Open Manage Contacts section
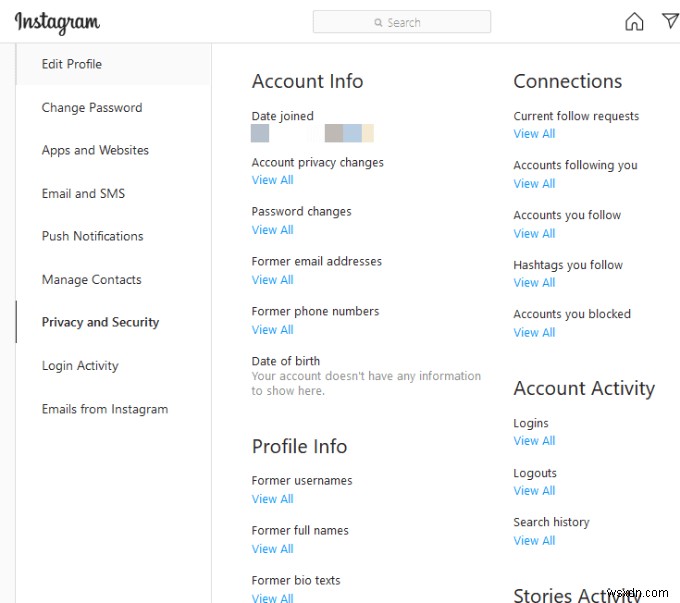Screen dimensions: 680x603 coord(91,280)
